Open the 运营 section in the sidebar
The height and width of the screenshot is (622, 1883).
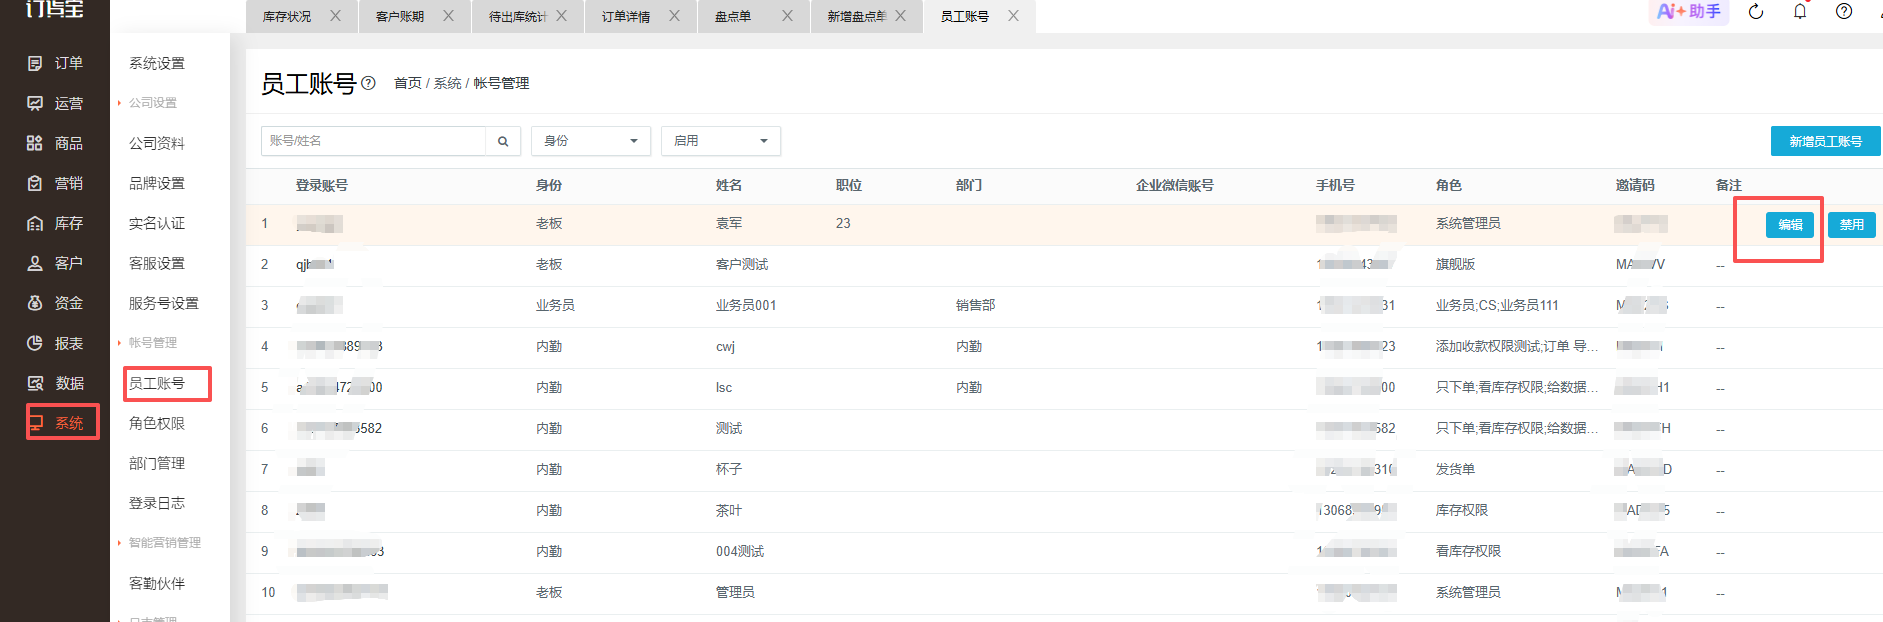tap(55, 103)
